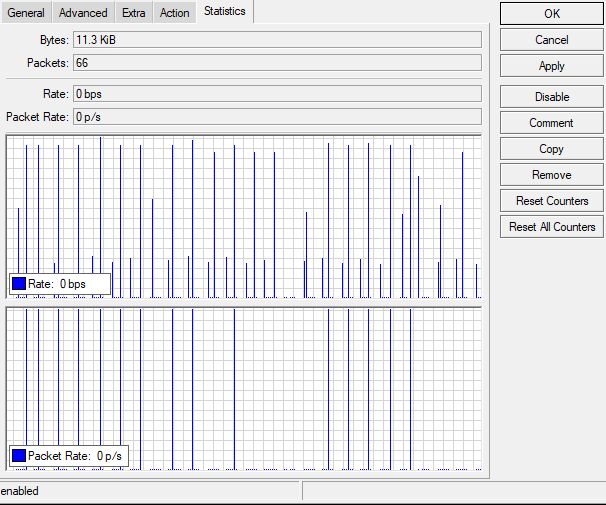Add a Comment to the rule

coord(552,123)
